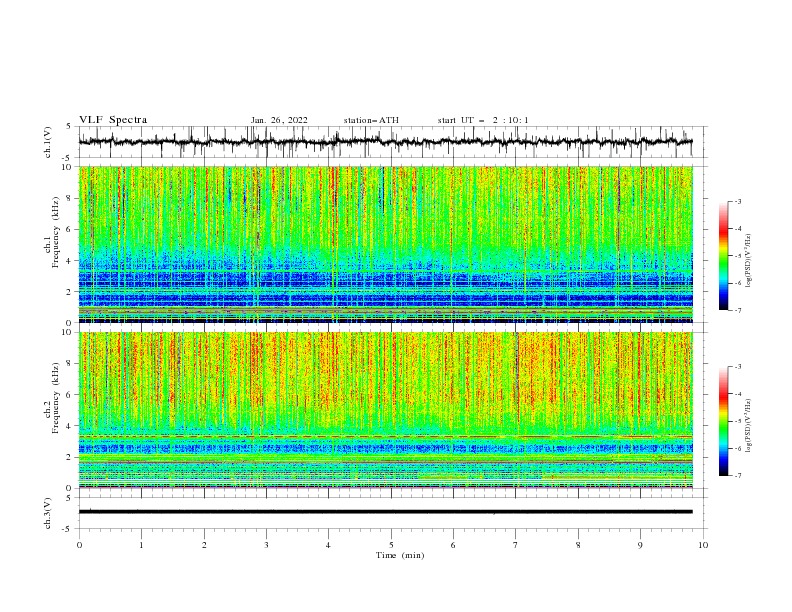Click time axis tick label '1'

(141, 545)
